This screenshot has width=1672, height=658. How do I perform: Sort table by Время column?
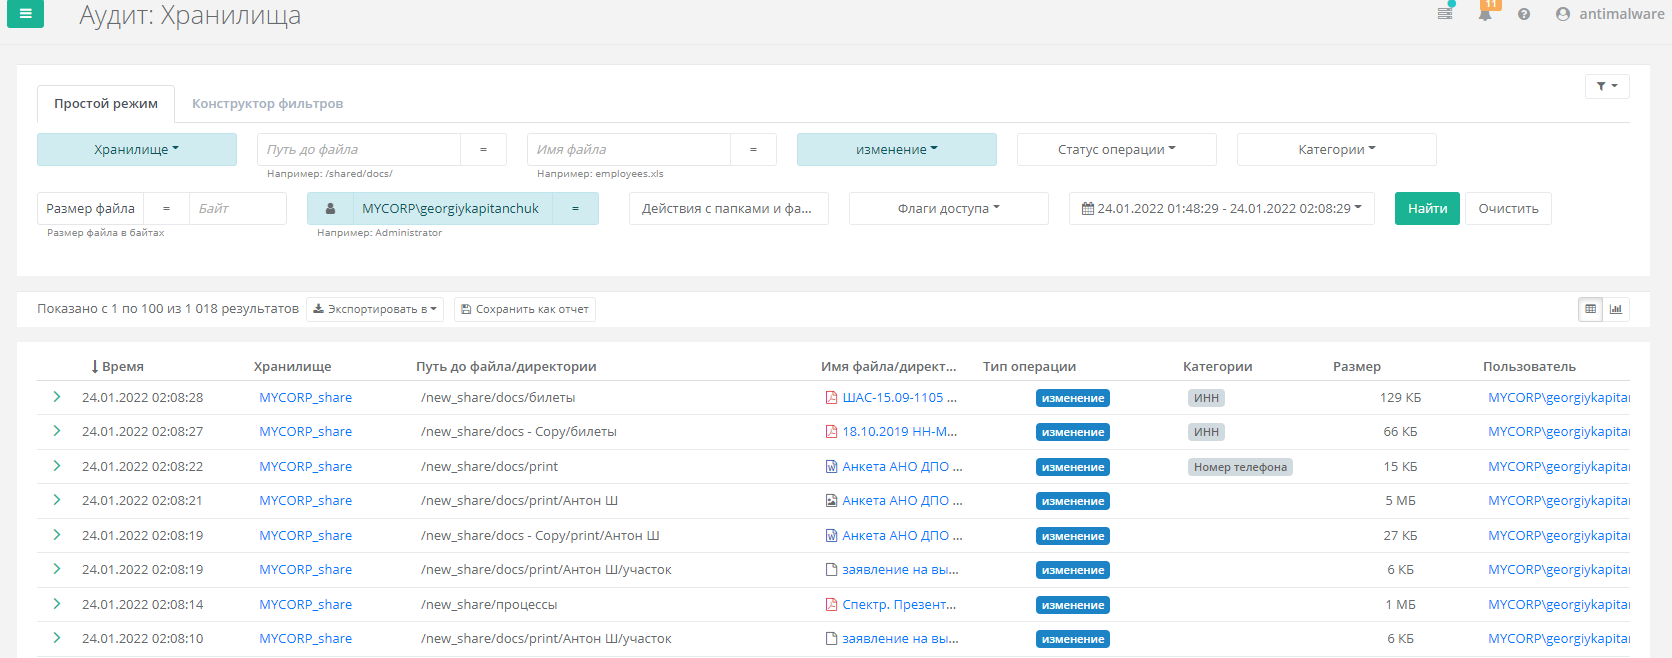(x=118, y=367)
